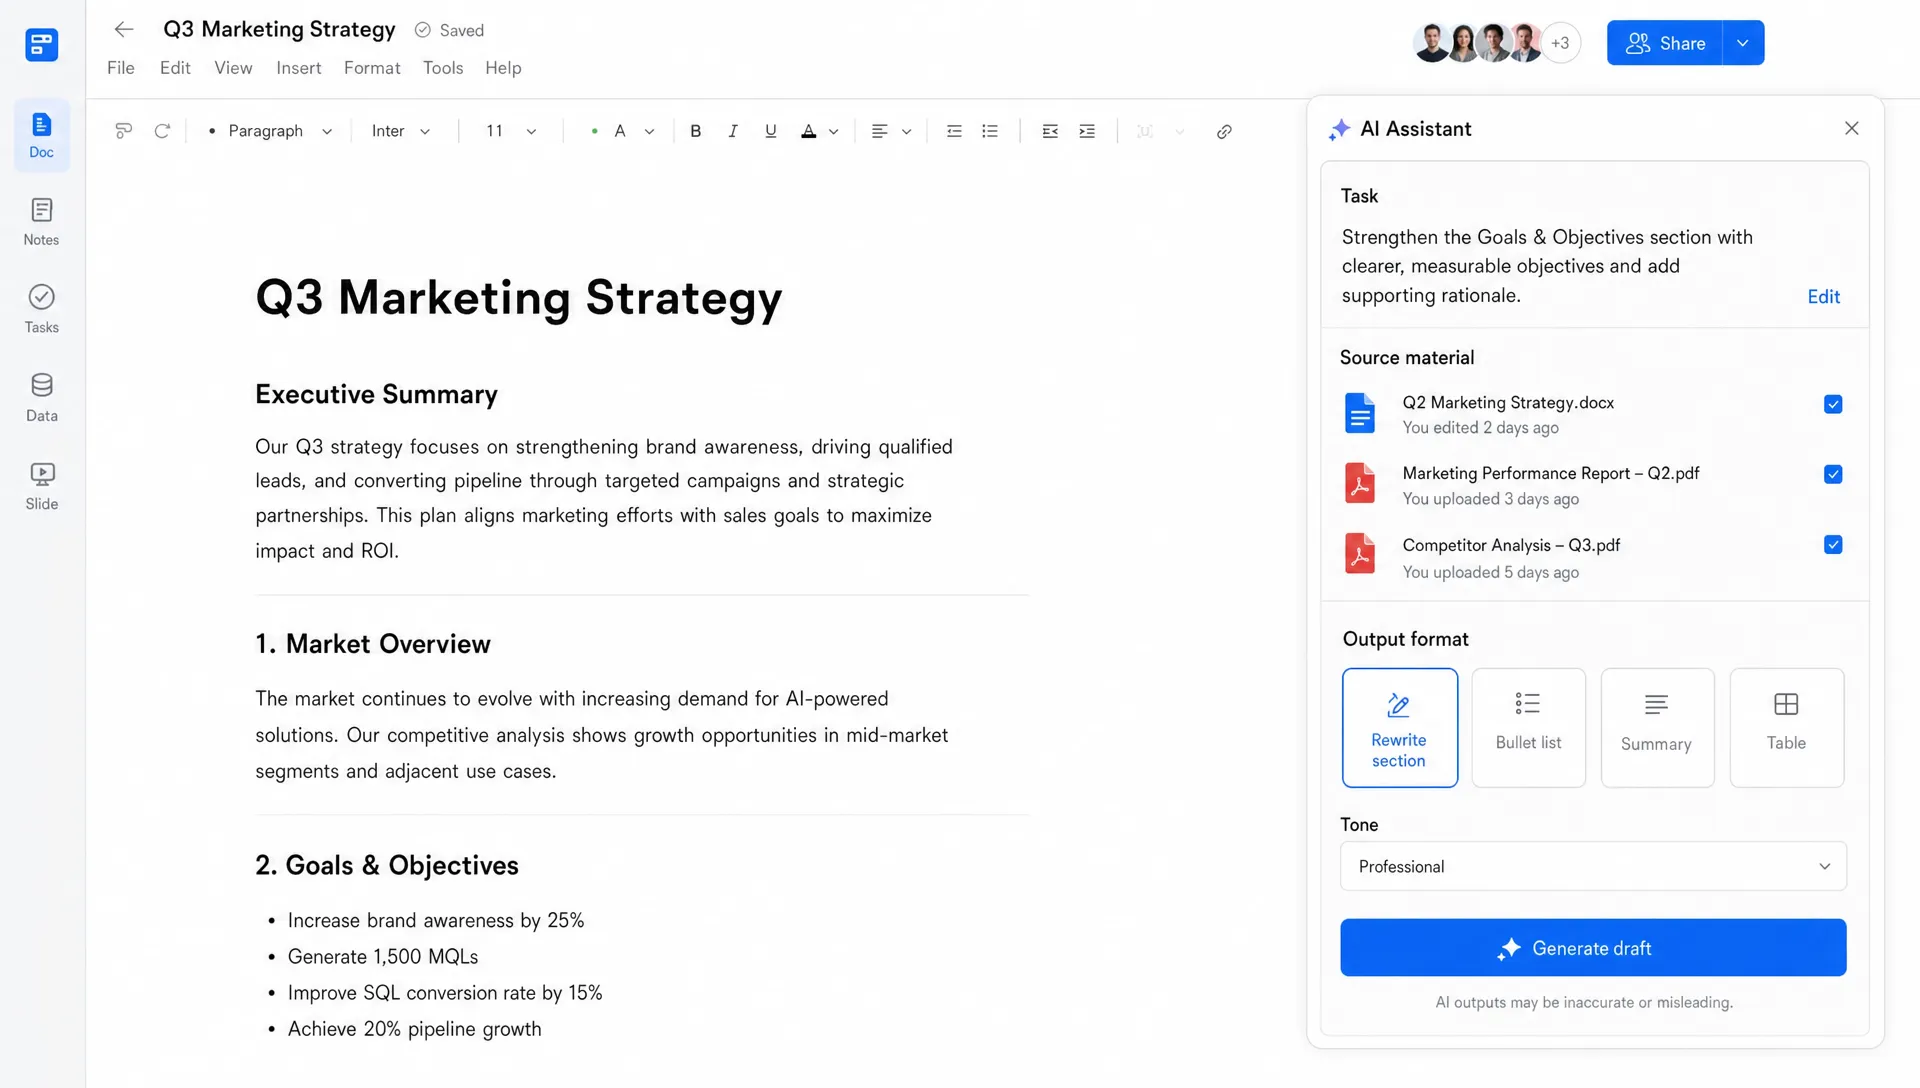Screen dimensions: 1920x1088
Task: Expand the alignment dropdown arrow
Action: coord(906,131)
